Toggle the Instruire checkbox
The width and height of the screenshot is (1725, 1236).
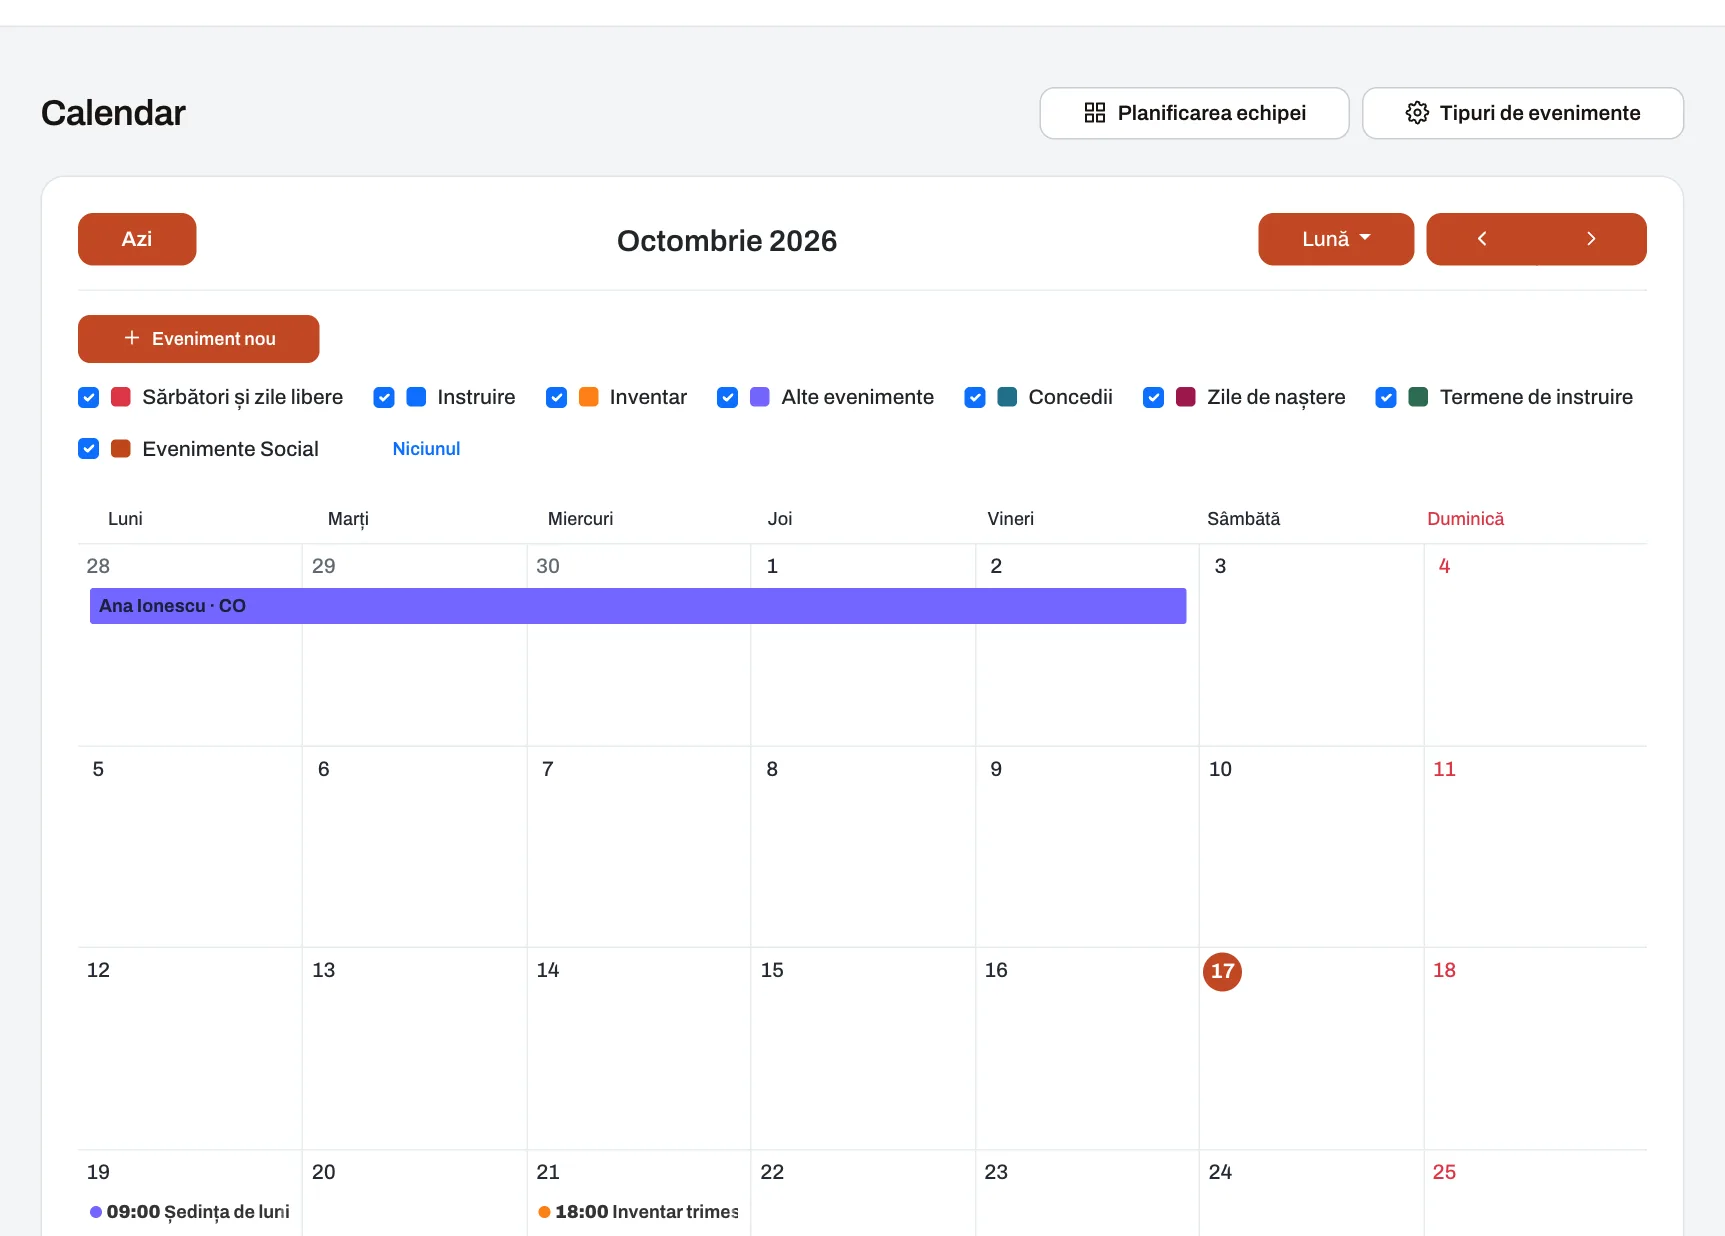(x=384, y=397)
